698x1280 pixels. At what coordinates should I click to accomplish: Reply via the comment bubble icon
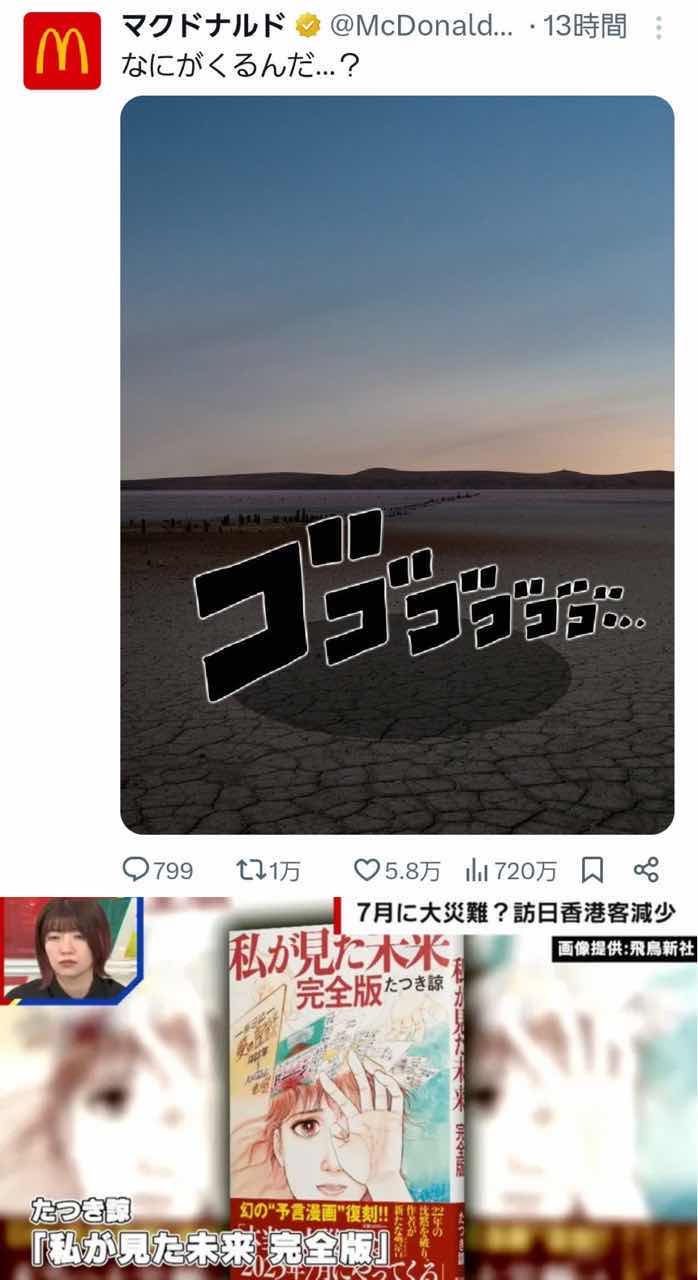point(135,870)
